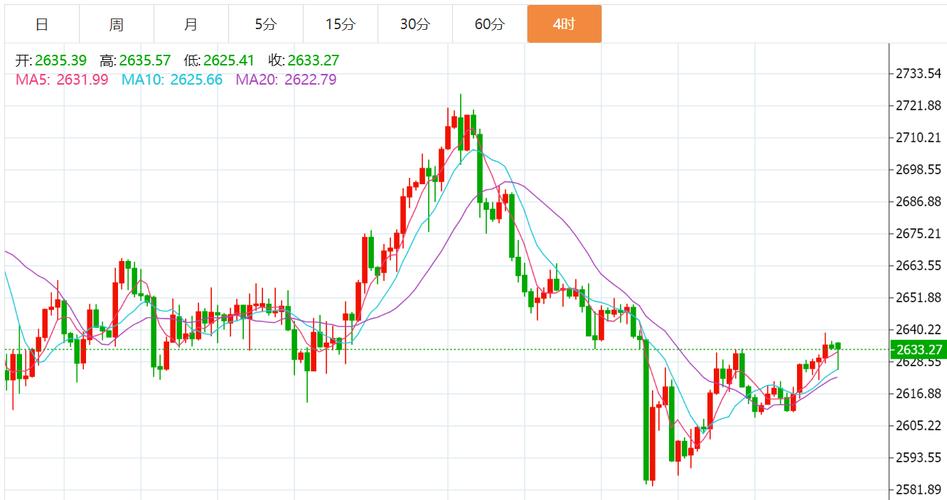This screenshot has height=500, width=947.
Task: Select the 15分 interval tab
Action: click(341, 24)
